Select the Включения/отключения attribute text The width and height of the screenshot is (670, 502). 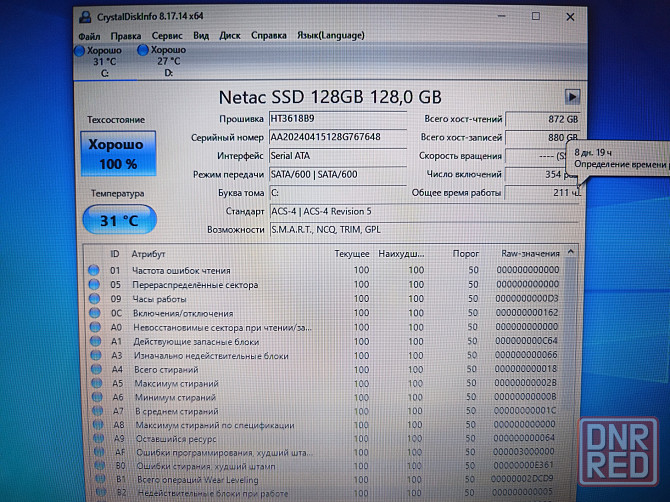pyautogui.click(x=183, y=313)
